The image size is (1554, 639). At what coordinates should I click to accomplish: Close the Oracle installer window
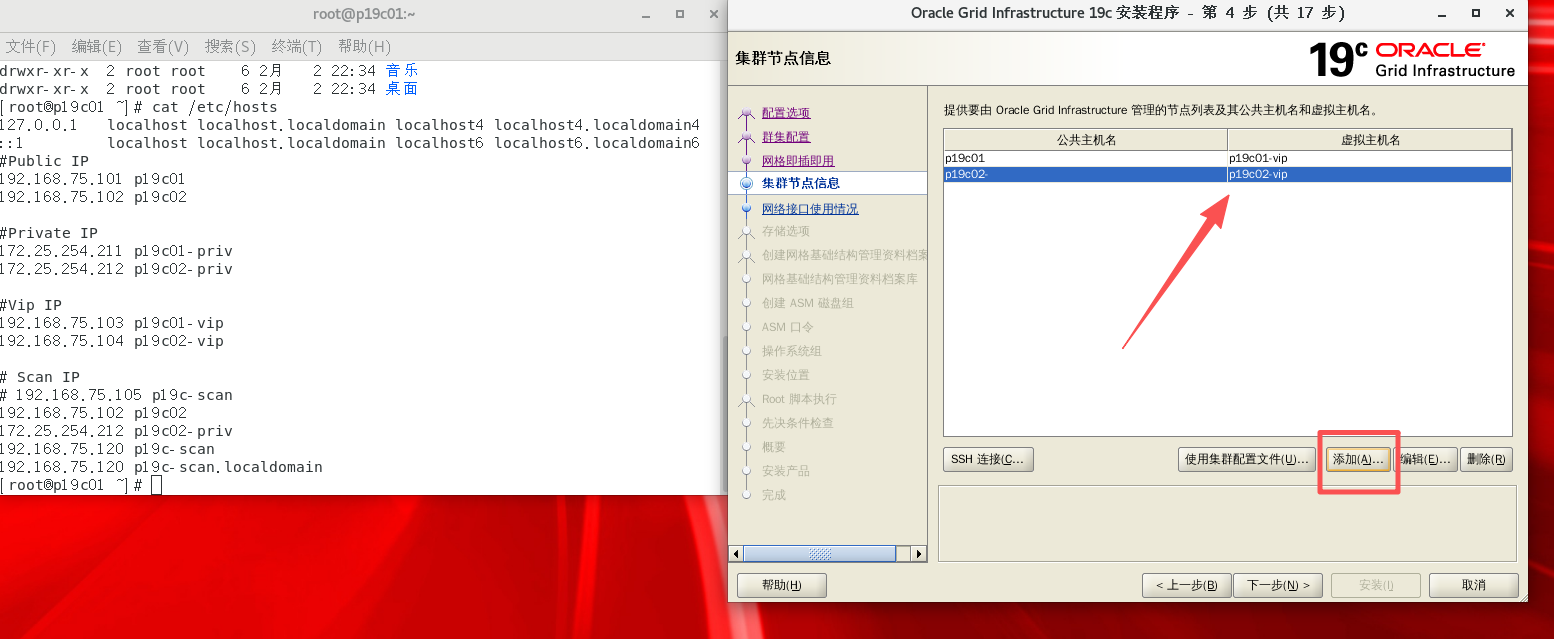coord(1509,13)
